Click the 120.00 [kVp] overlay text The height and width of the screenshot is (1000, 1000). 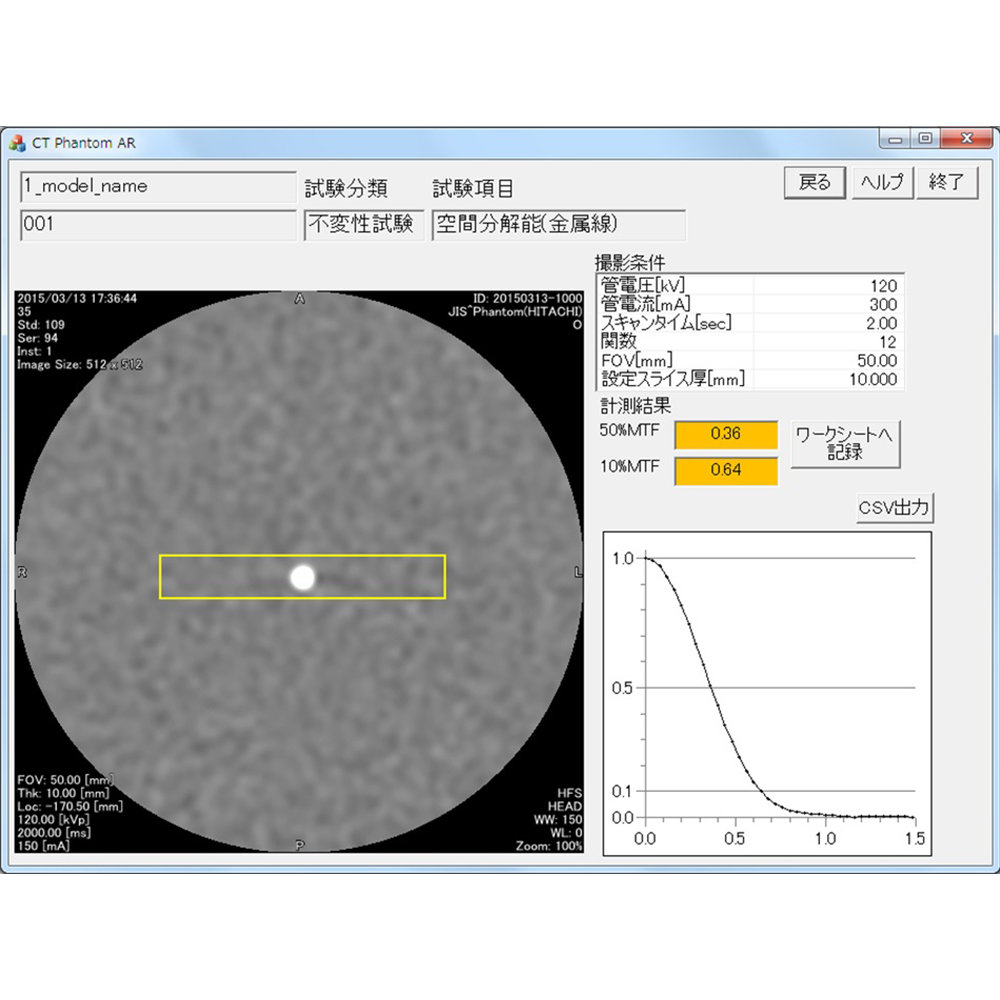click(x=53, y=820)
